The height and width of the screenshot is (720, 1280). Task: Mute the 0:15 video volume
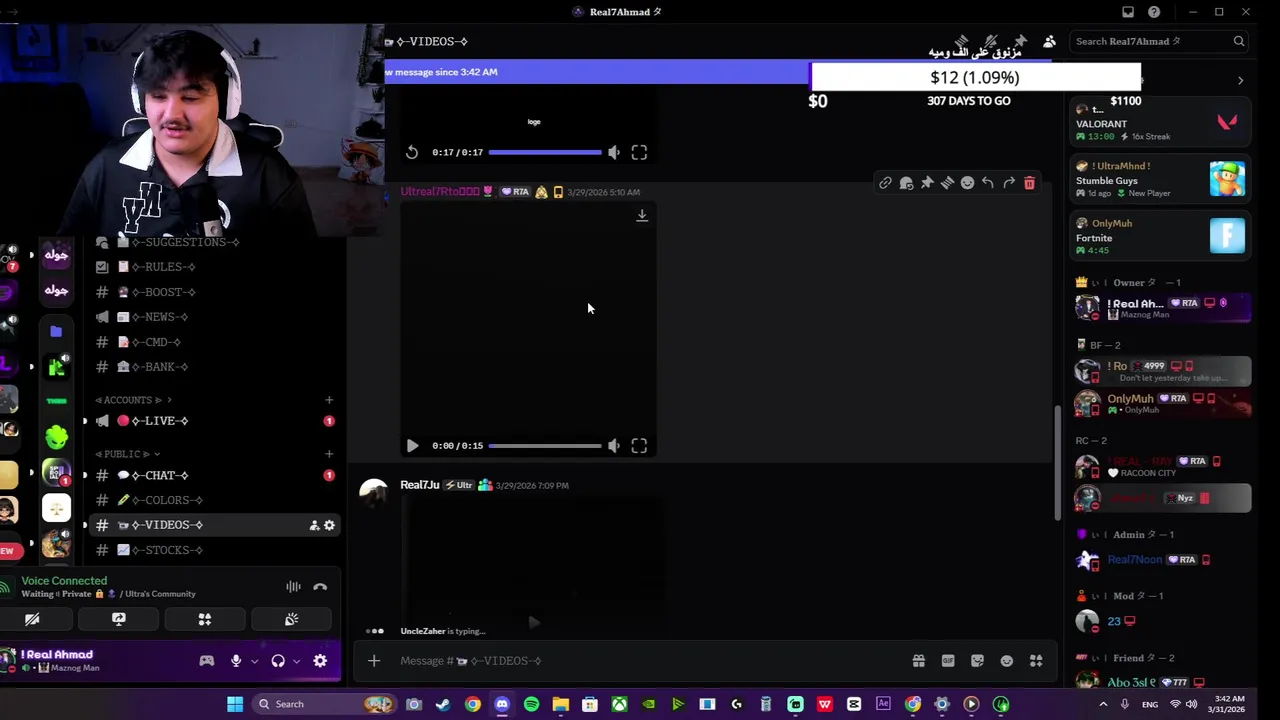tap(613, 446)
